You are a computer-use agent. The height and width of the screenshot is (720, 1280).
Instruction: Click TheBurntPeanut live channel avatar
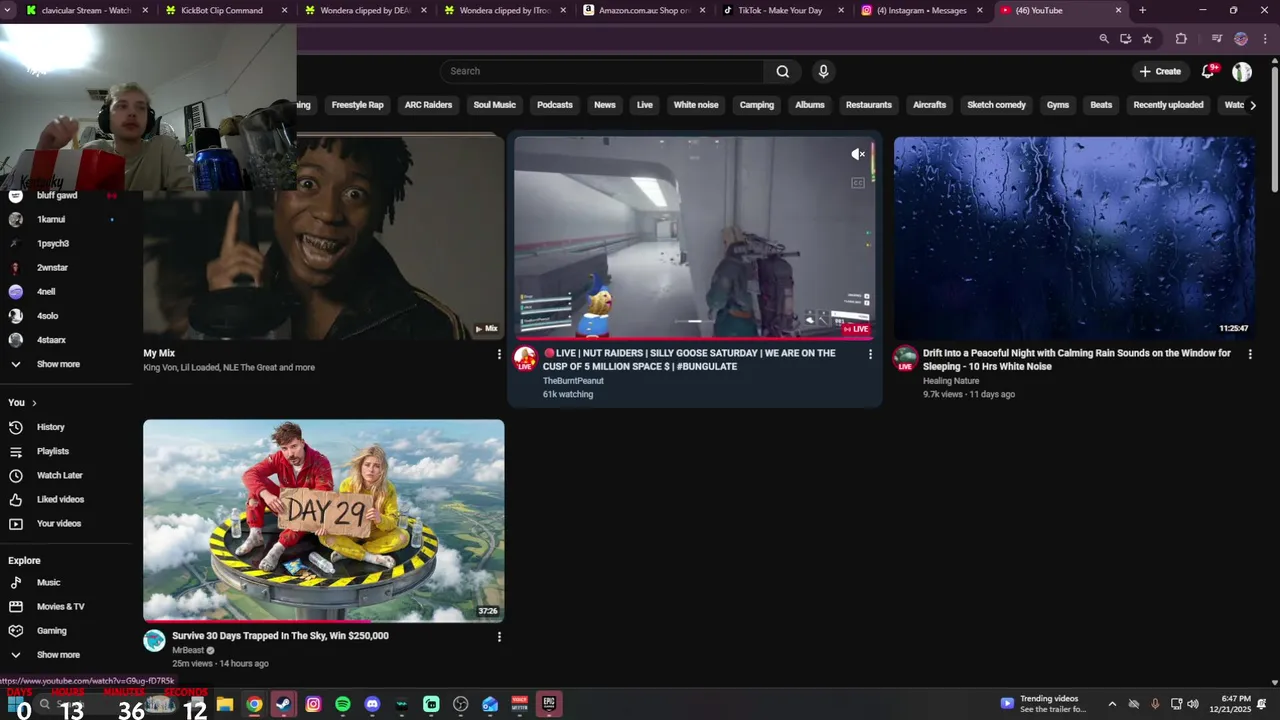[x=525, y=359]
